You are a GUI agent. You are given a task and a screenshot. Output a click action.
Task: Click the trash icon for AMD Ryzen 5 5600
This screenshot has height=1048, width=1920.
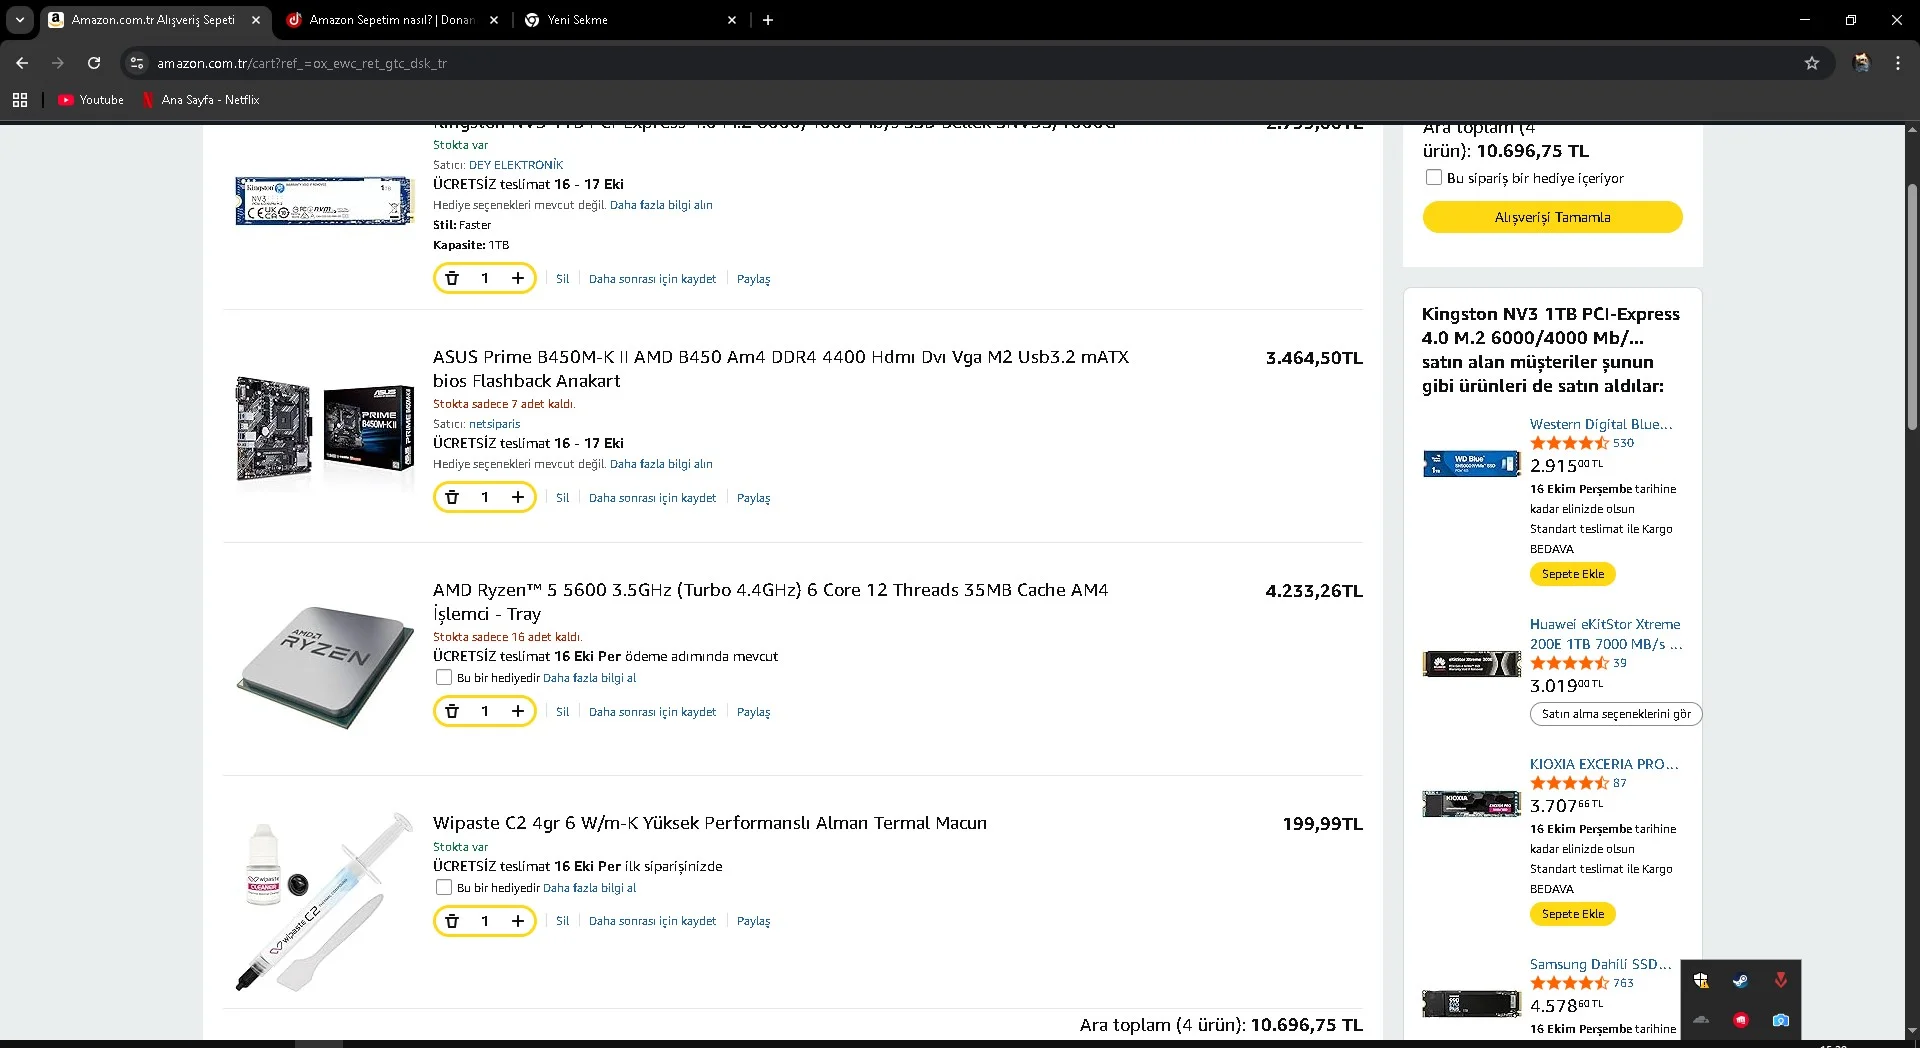(x=452, y=711)
